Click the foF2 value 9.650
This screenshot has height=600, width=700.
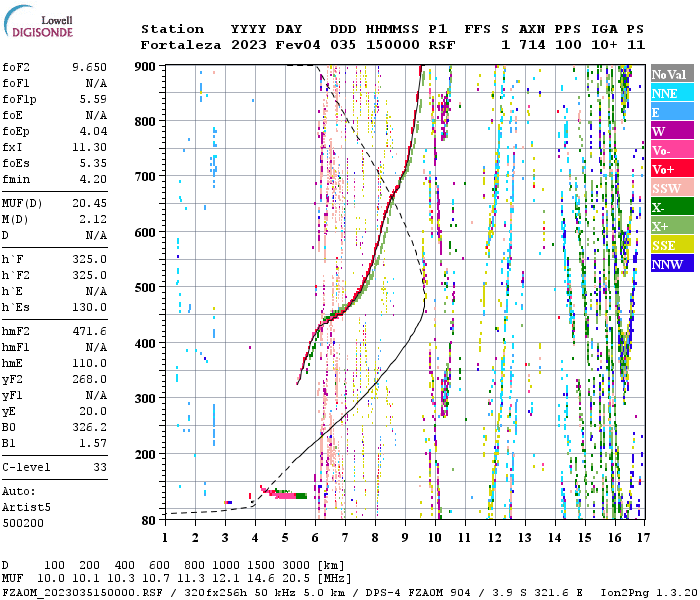pos(89,67)
